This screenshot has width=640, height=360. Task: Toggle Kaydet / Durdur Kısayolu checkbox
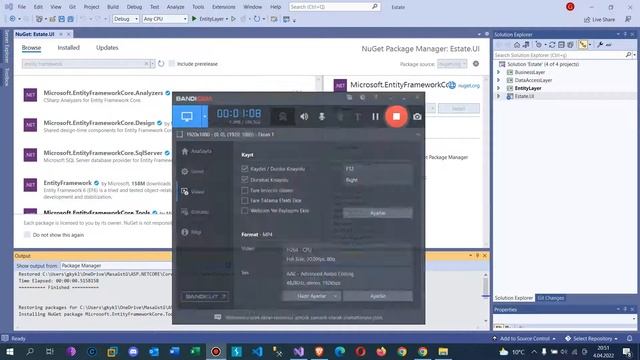coord(244,169)
